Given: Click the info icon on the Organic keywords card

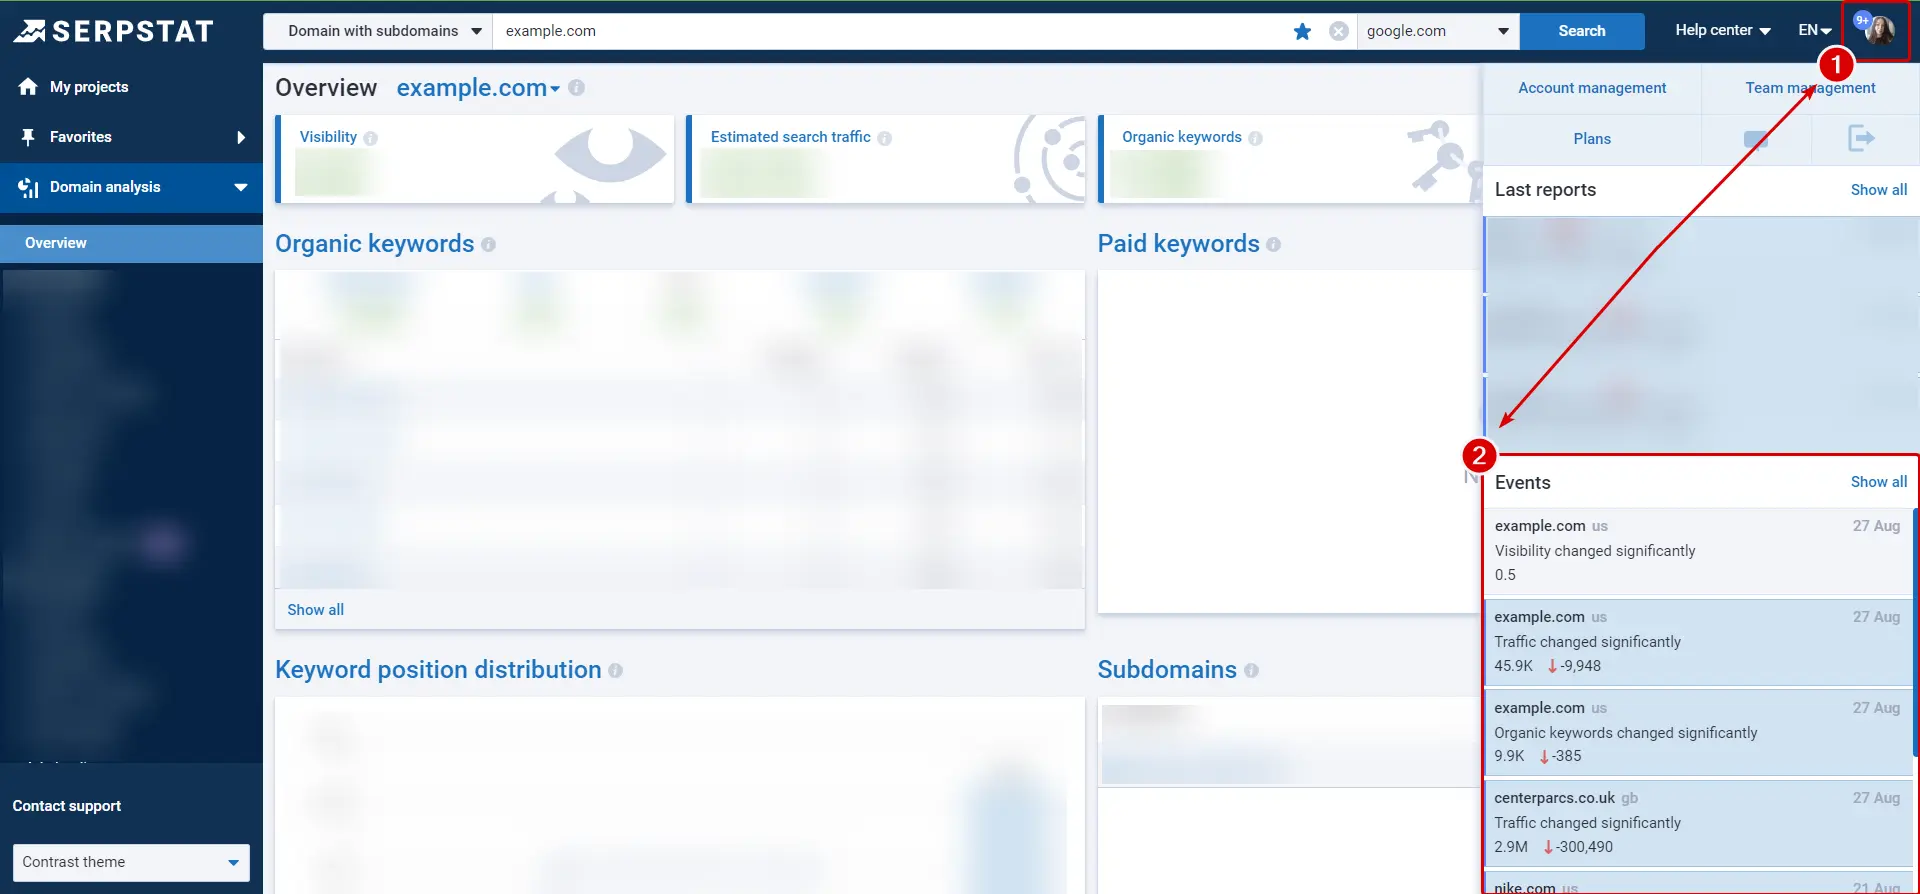Looking at the screenshot, I should click(x=1255, y=138).
